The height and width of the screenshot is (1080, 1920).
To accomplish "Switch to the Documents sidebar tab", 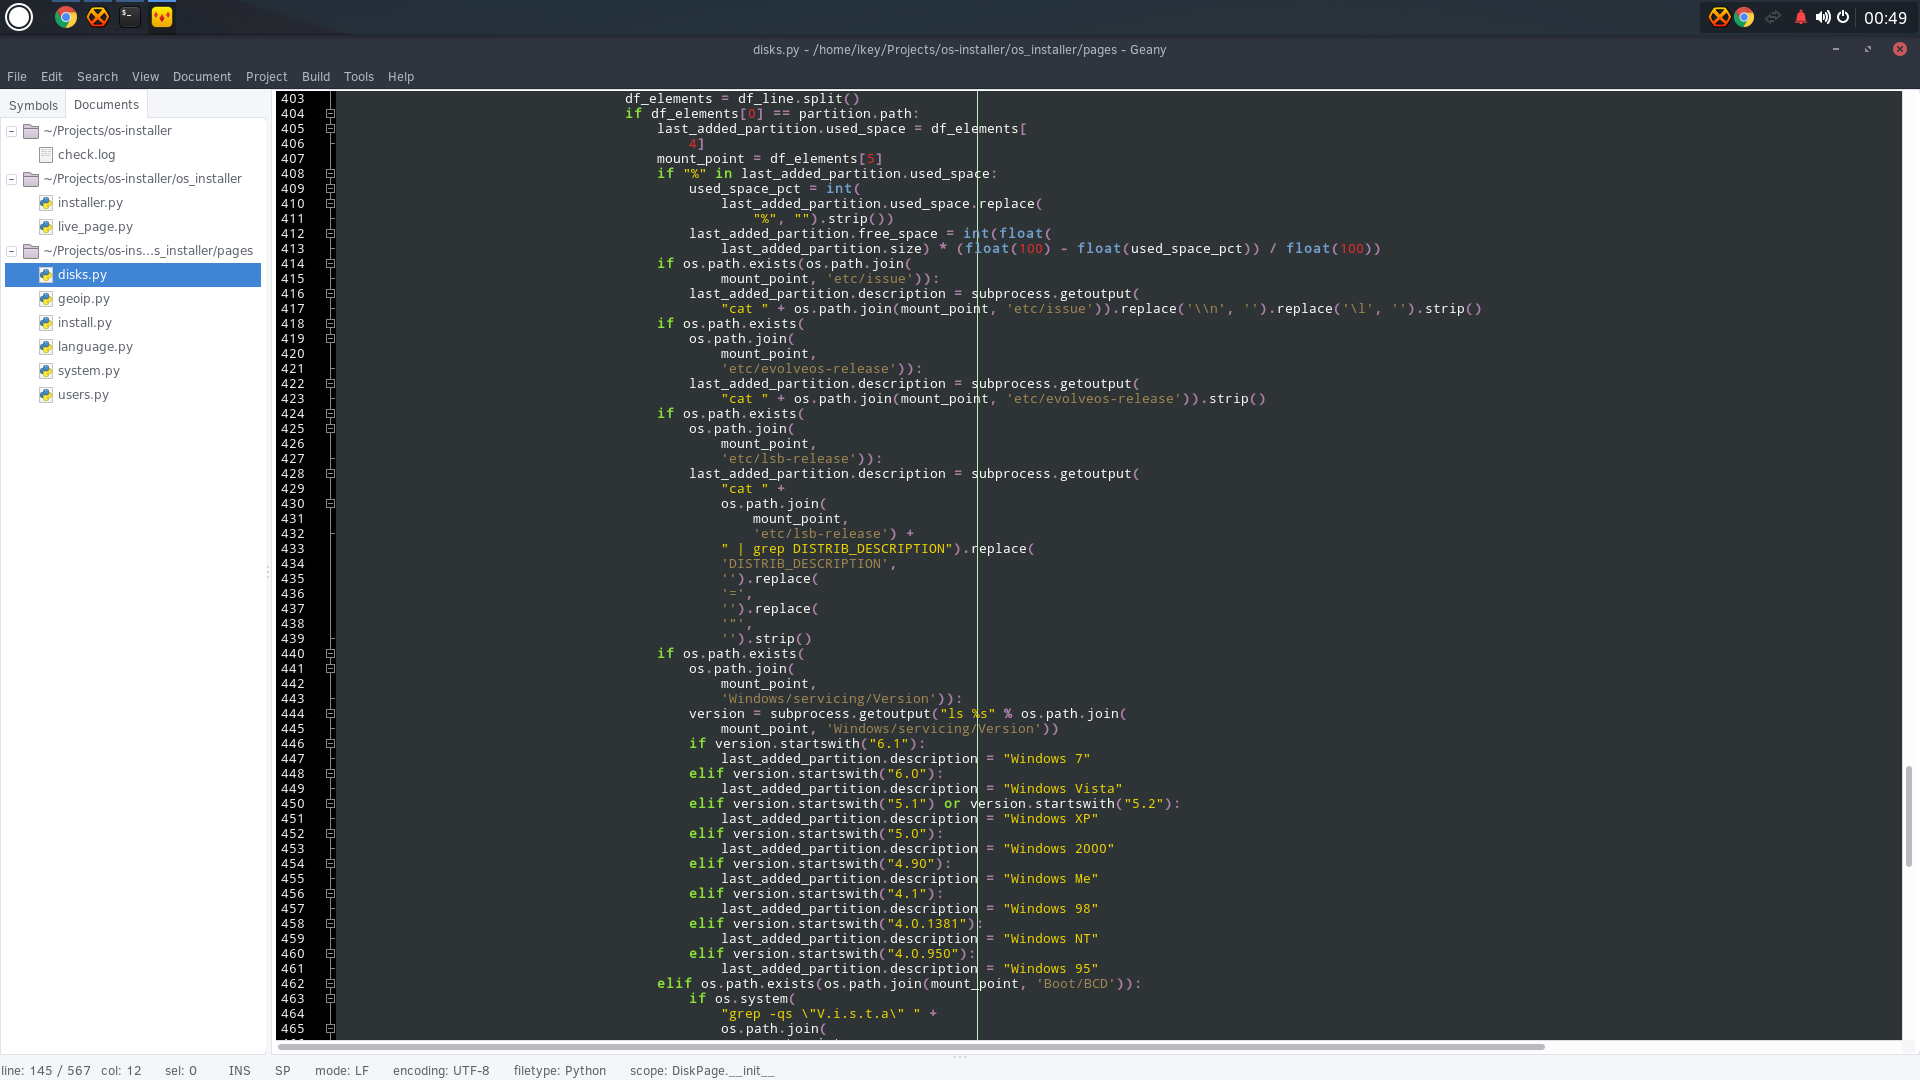I will [106, 104].
